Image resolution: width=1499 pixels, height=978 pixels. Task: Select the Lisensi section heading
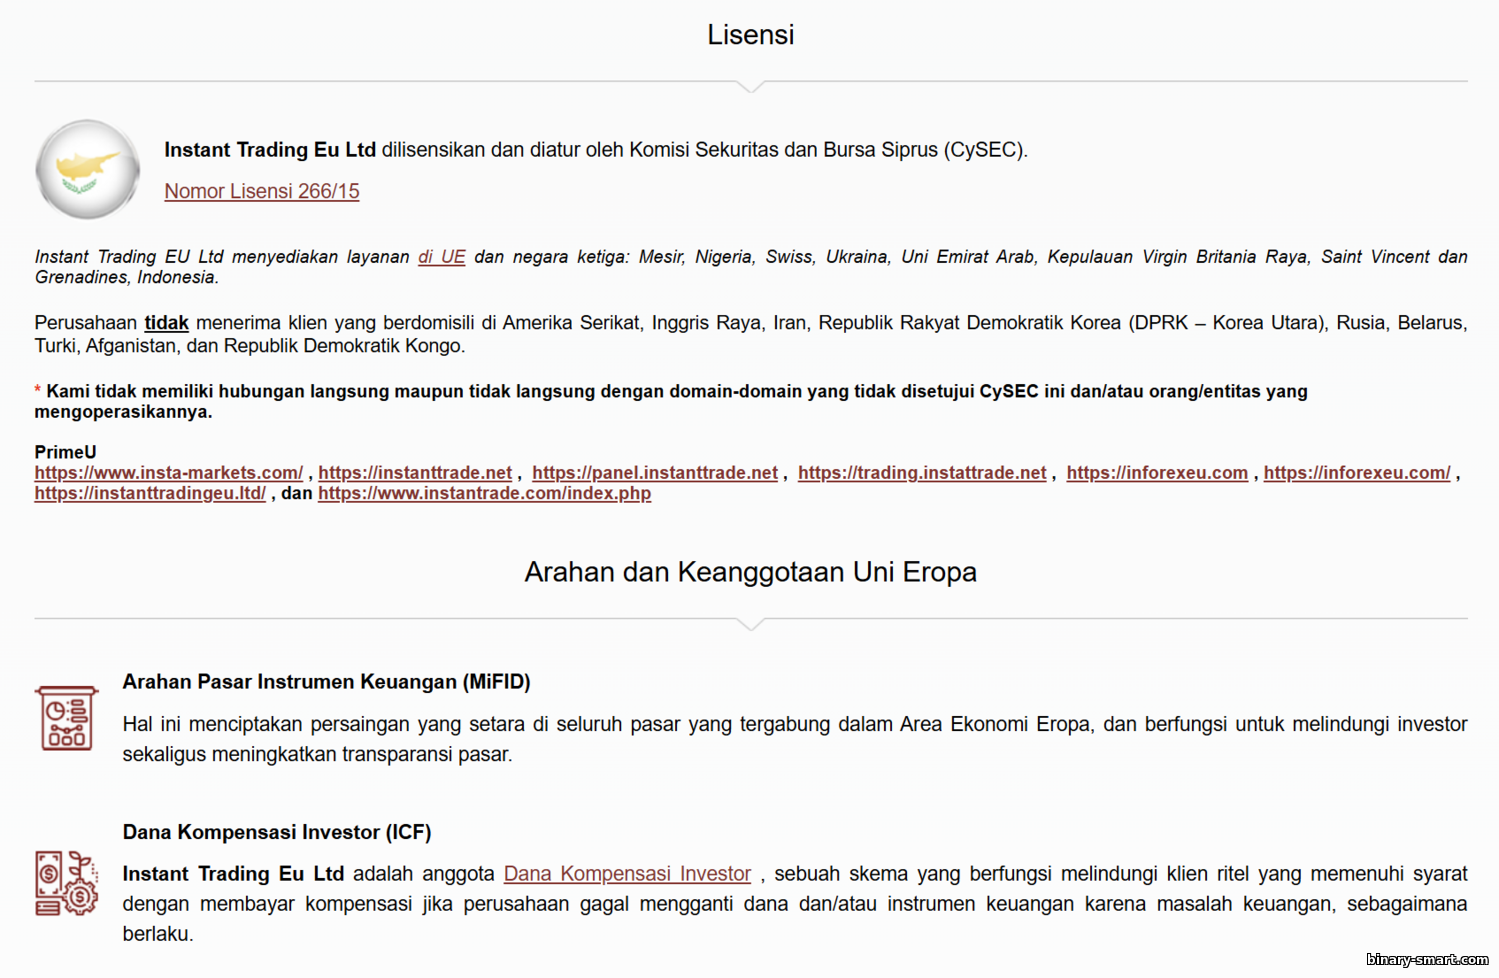click(x=750, y=35)
